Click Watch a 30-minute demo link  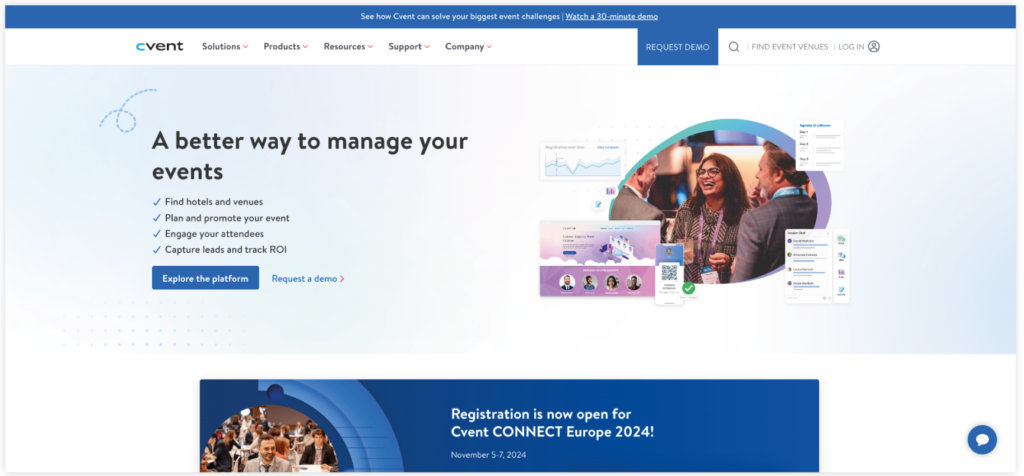[611, 16]
